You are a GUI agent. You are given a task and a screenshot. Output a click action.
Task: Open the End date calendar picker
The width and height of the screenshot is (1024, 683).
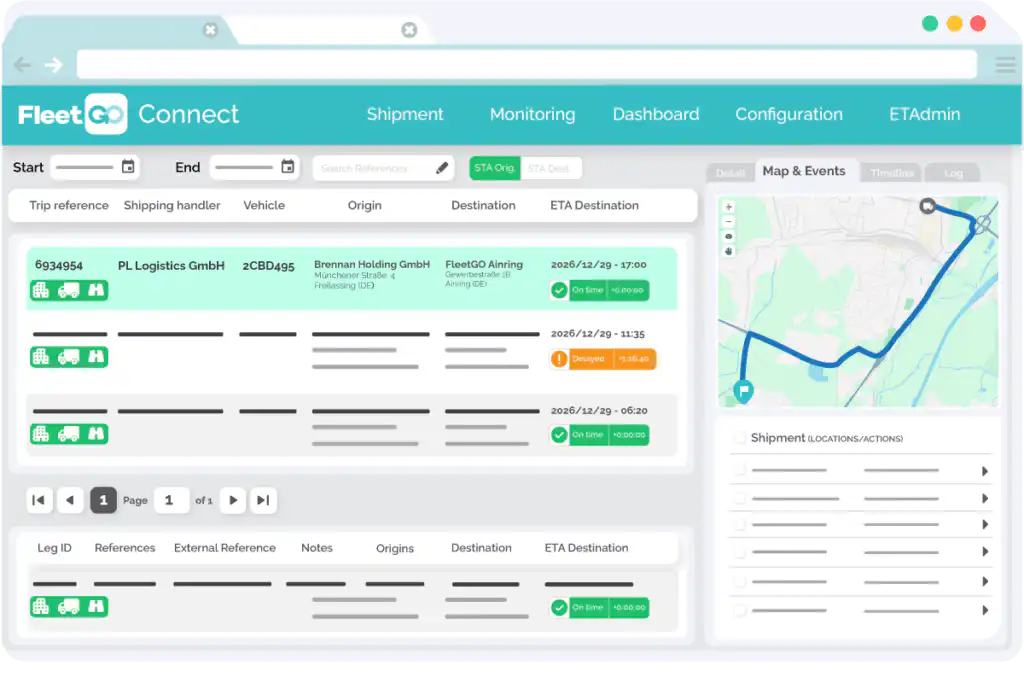[287, 167]
